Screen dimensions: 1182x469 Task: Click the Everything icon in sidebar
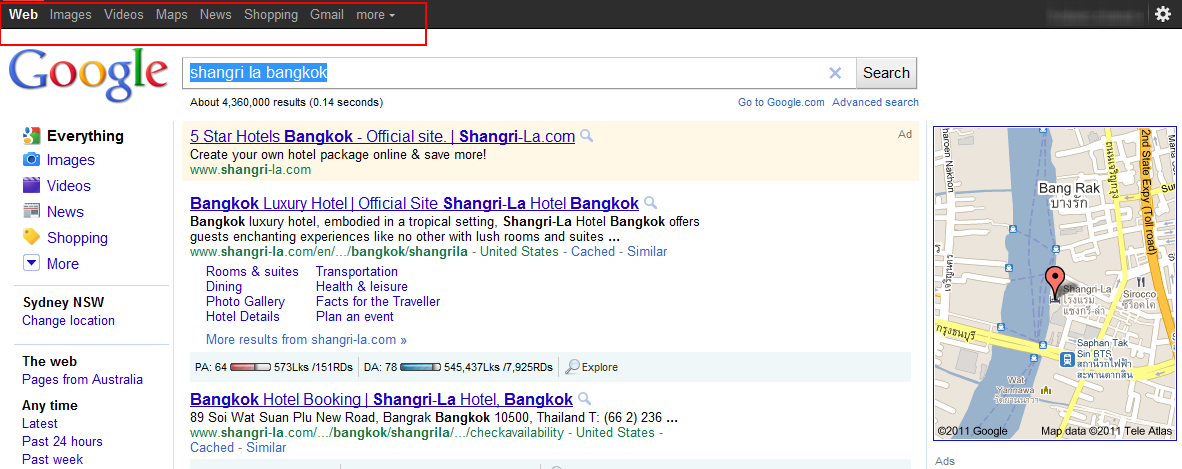point(31,136)
